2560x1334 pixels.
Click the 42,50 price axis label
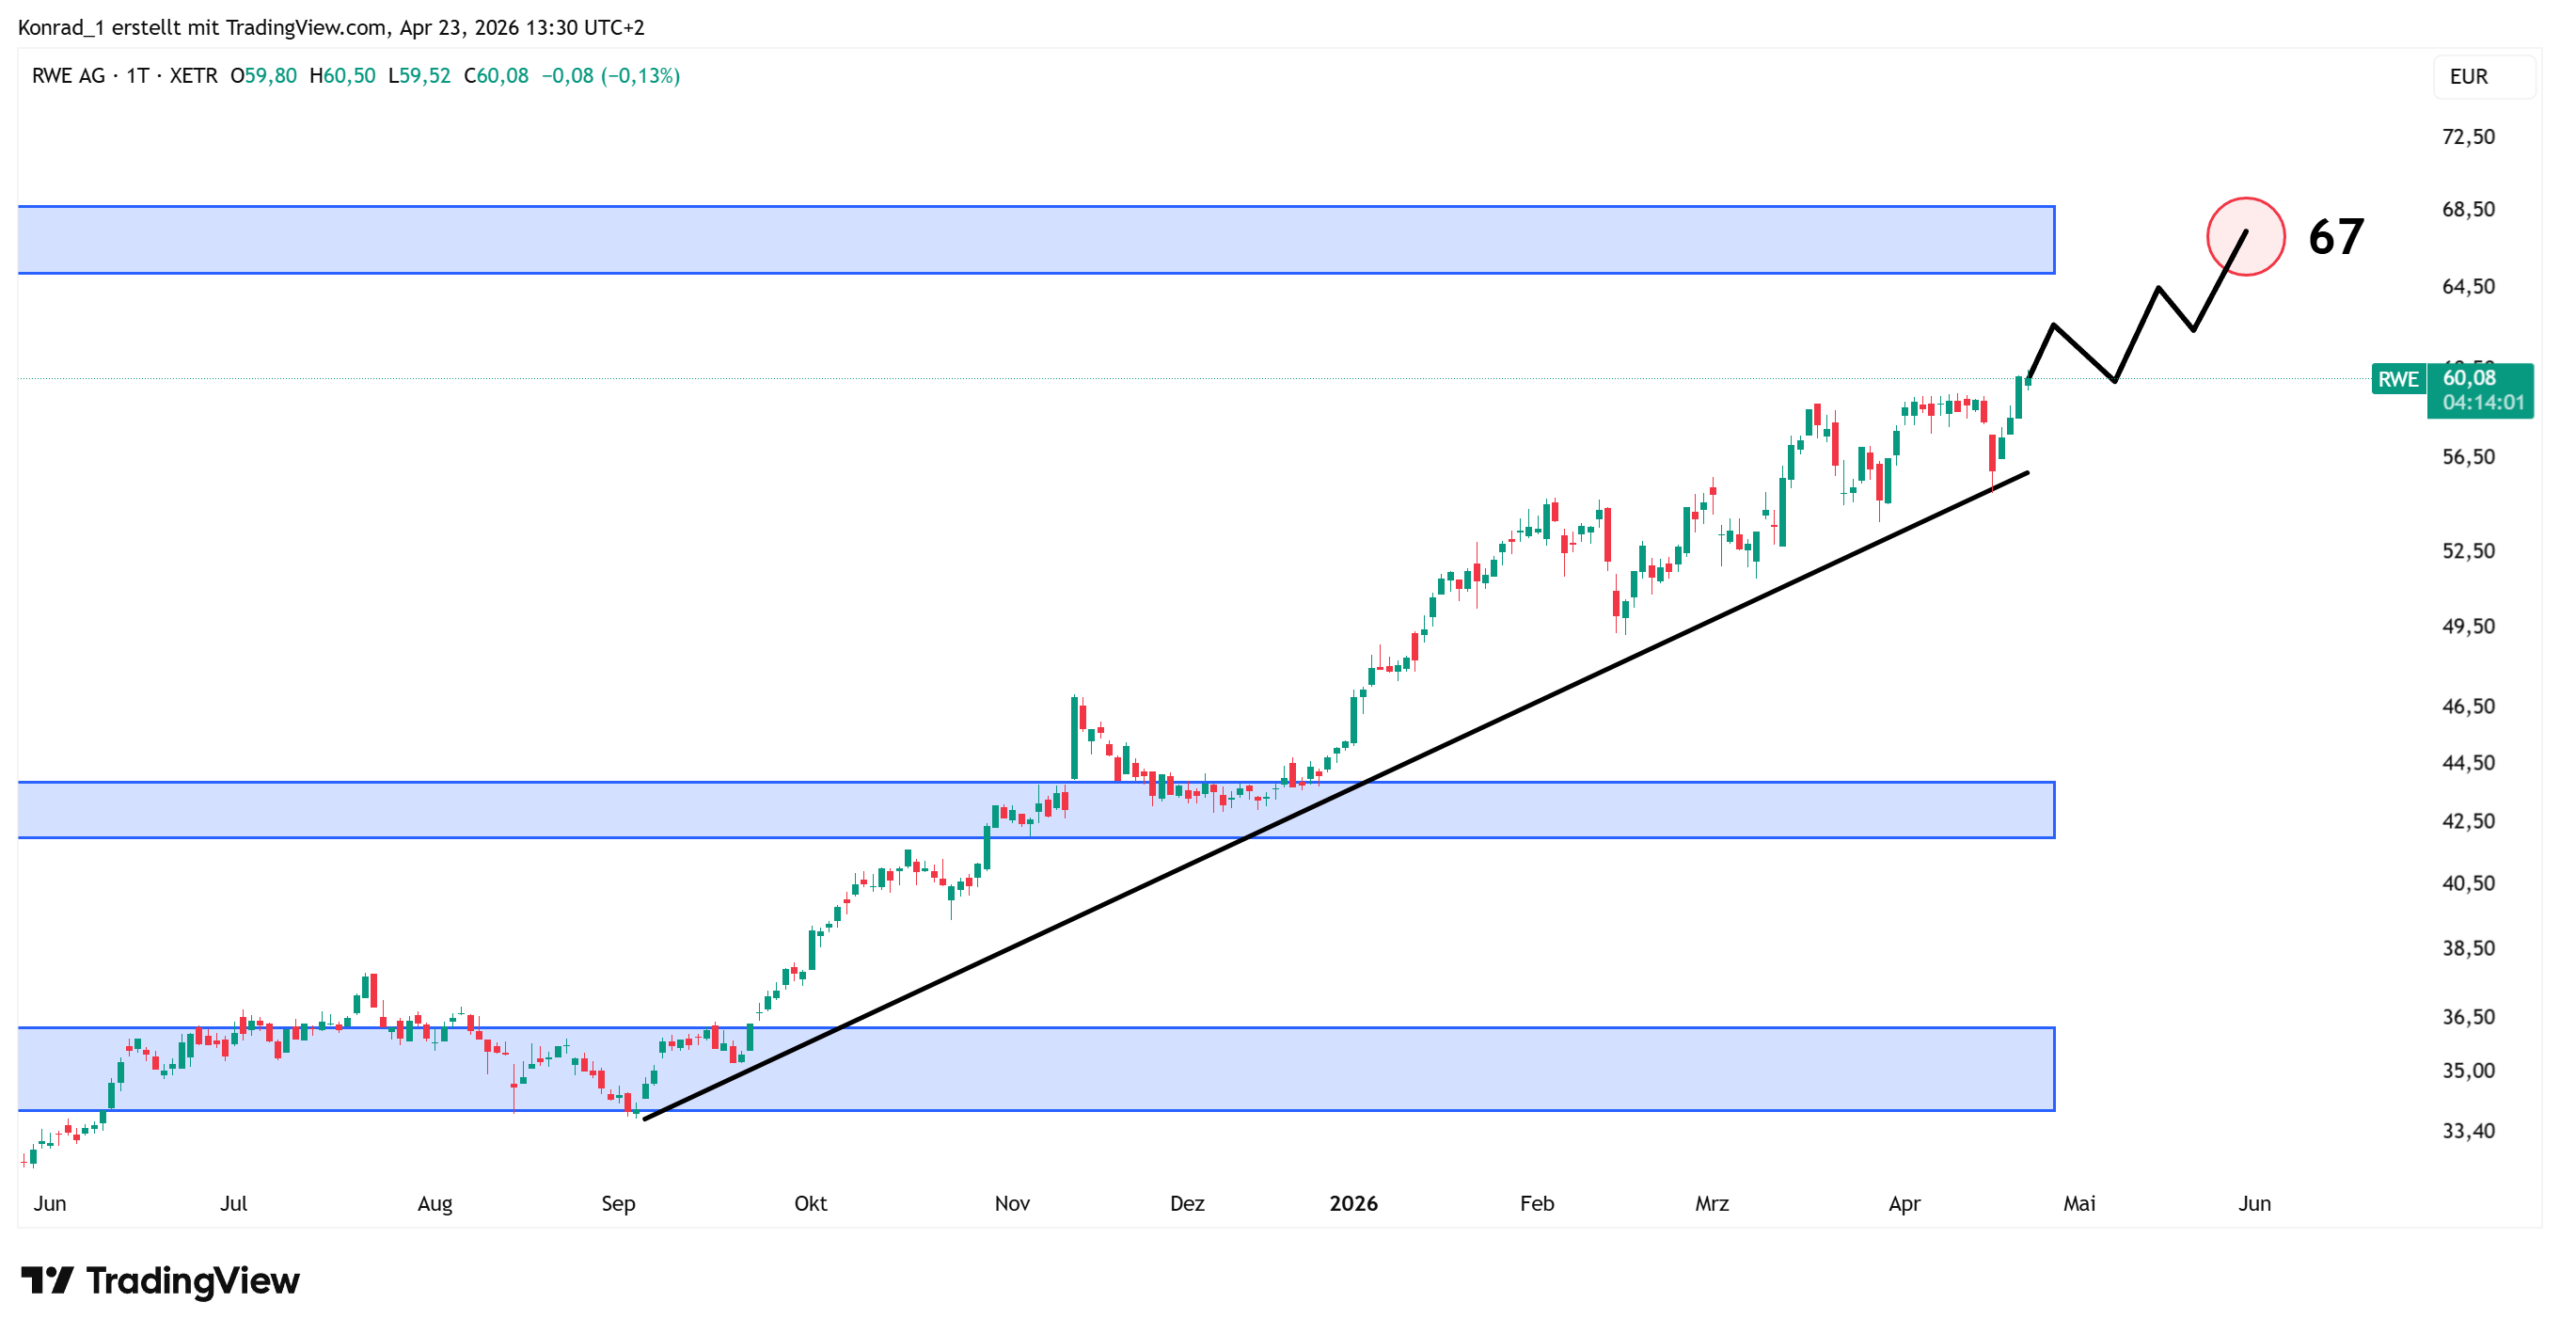2468,821
